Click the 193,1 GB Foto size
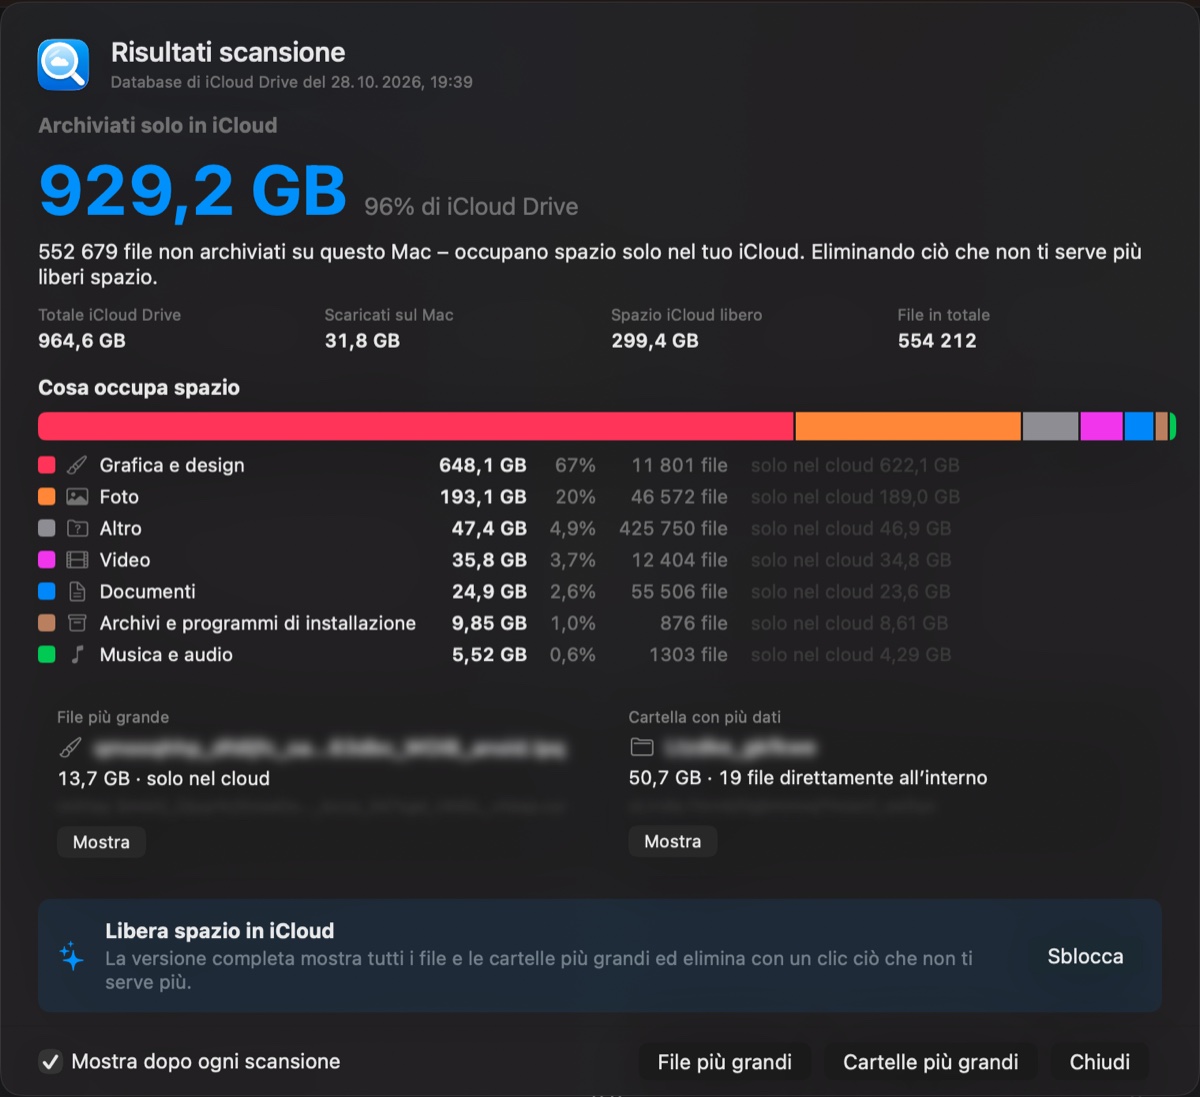This screenshot has height=1097, width=1200. 483,497
